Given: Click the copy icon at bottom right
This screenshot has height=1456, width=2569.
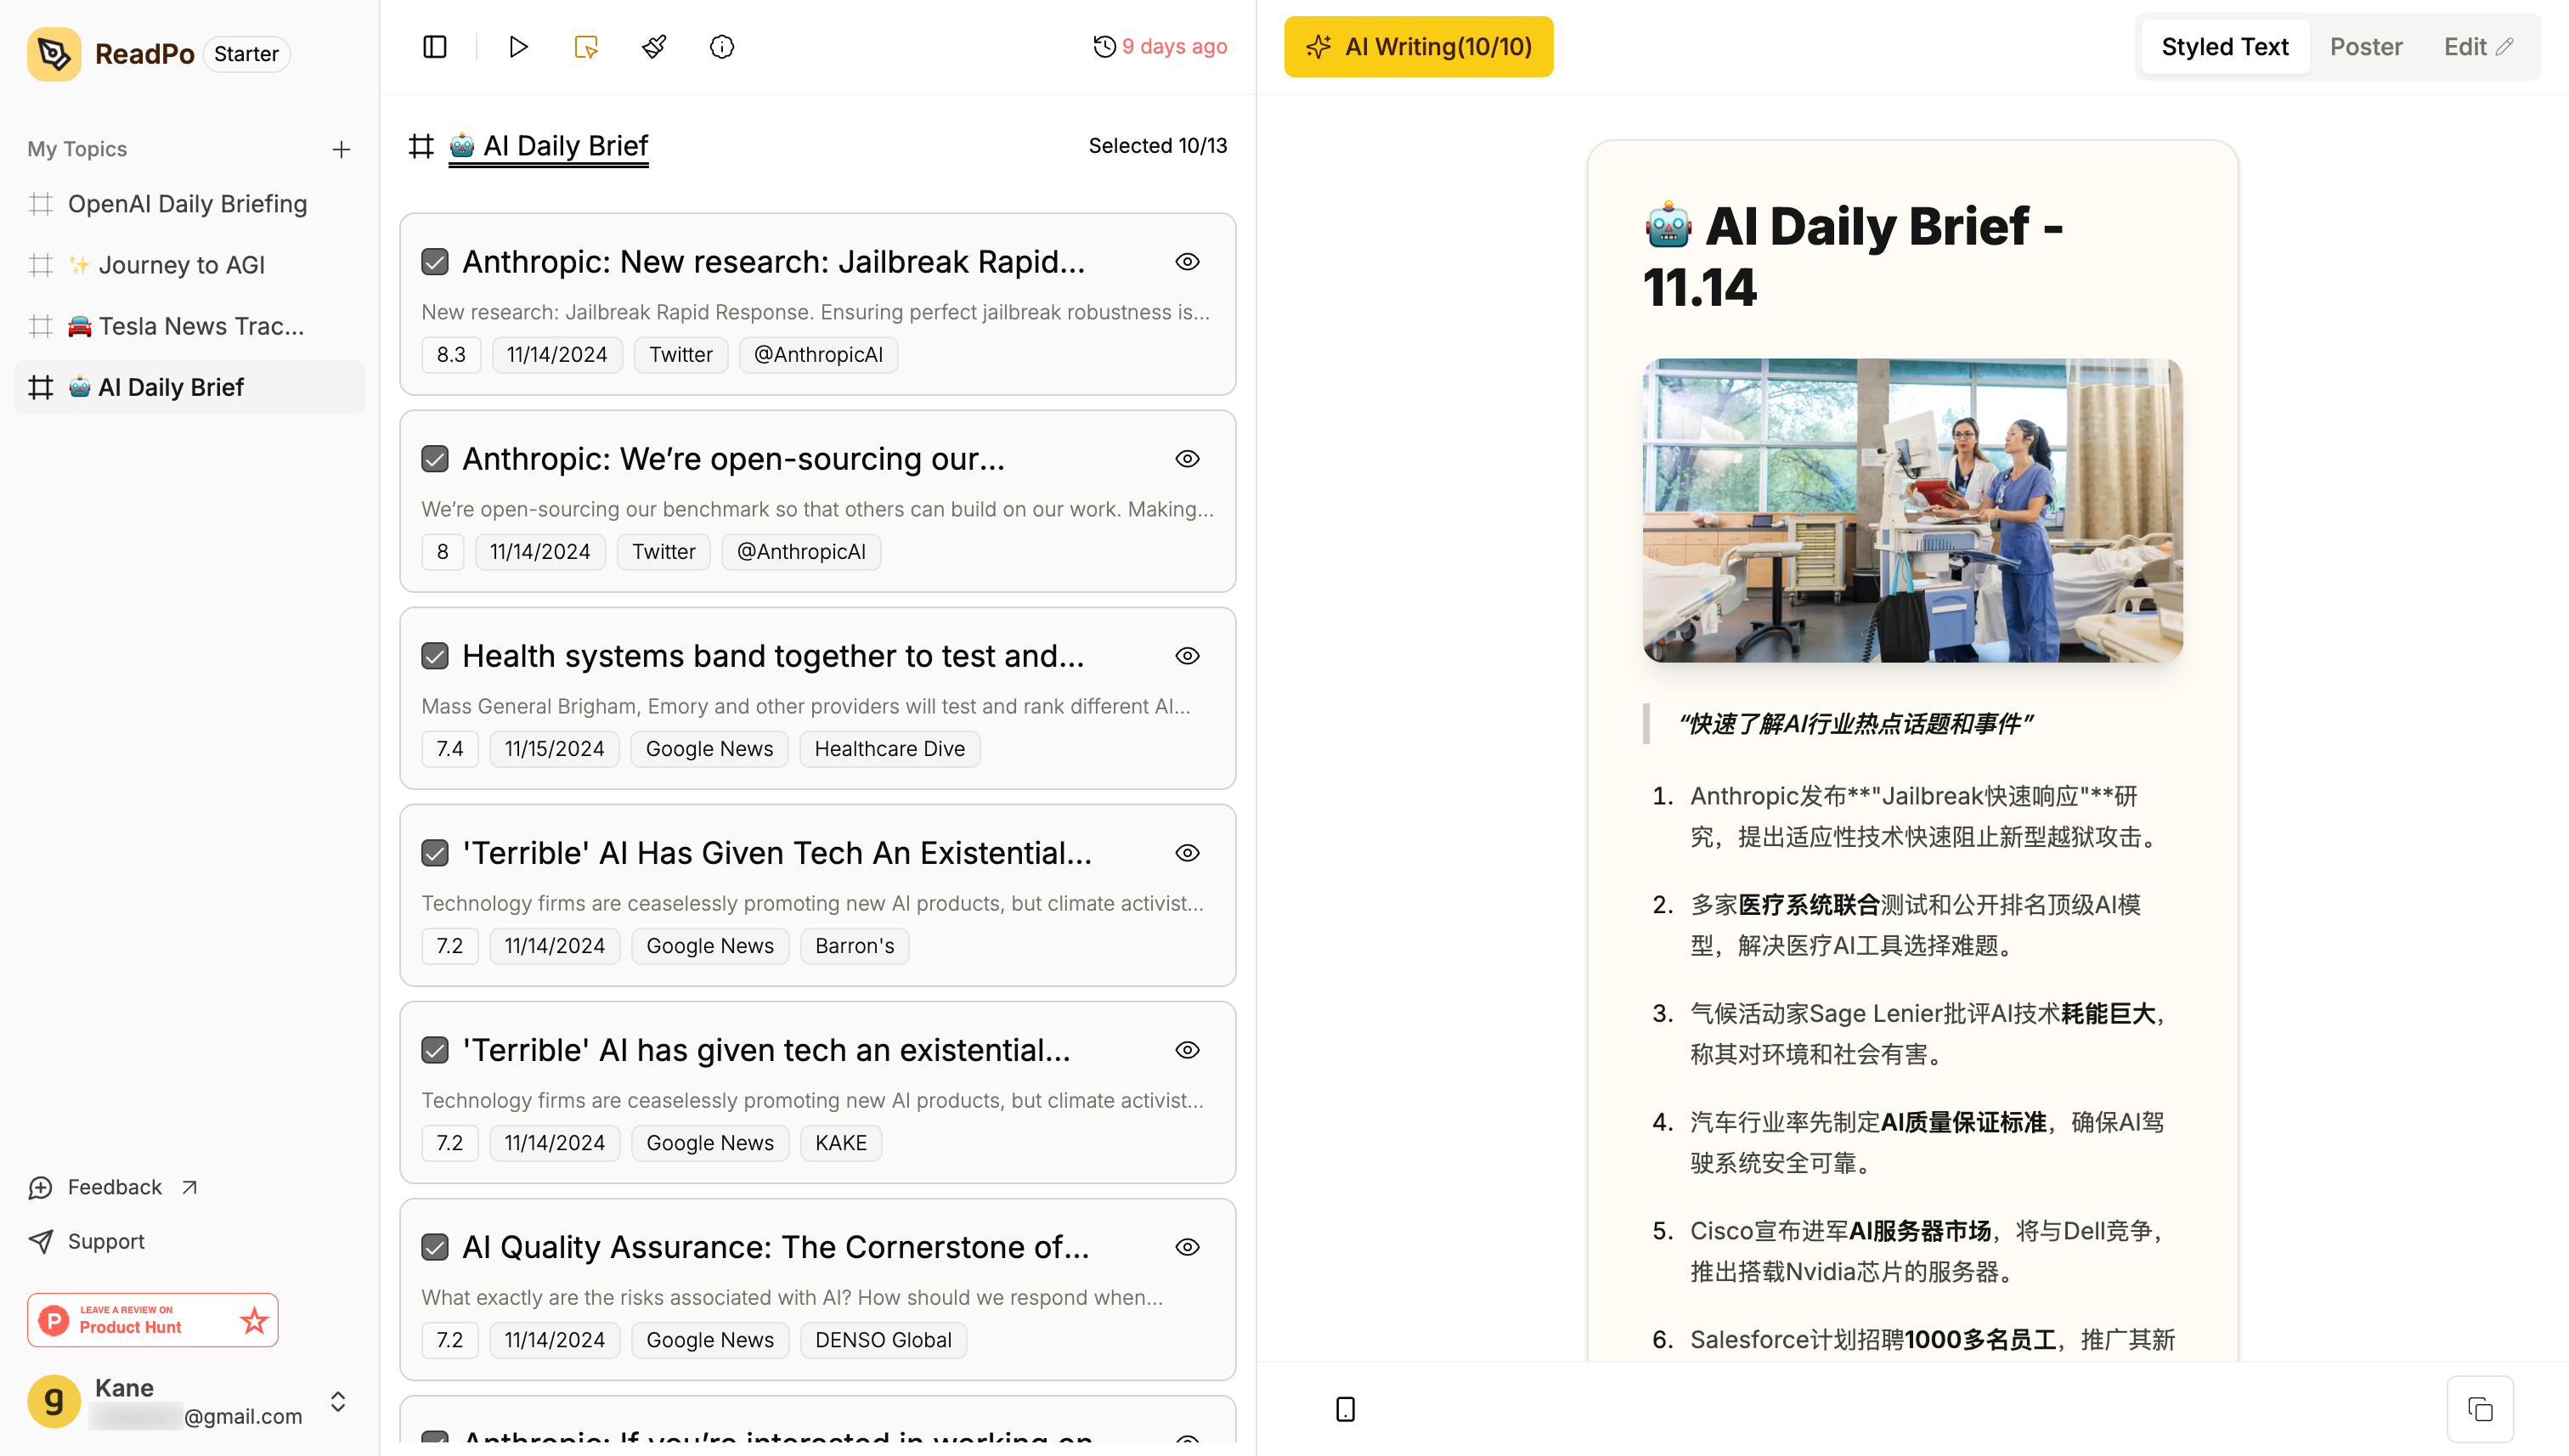Looking at the screenshot, I should click(x=2480, y=1409).
